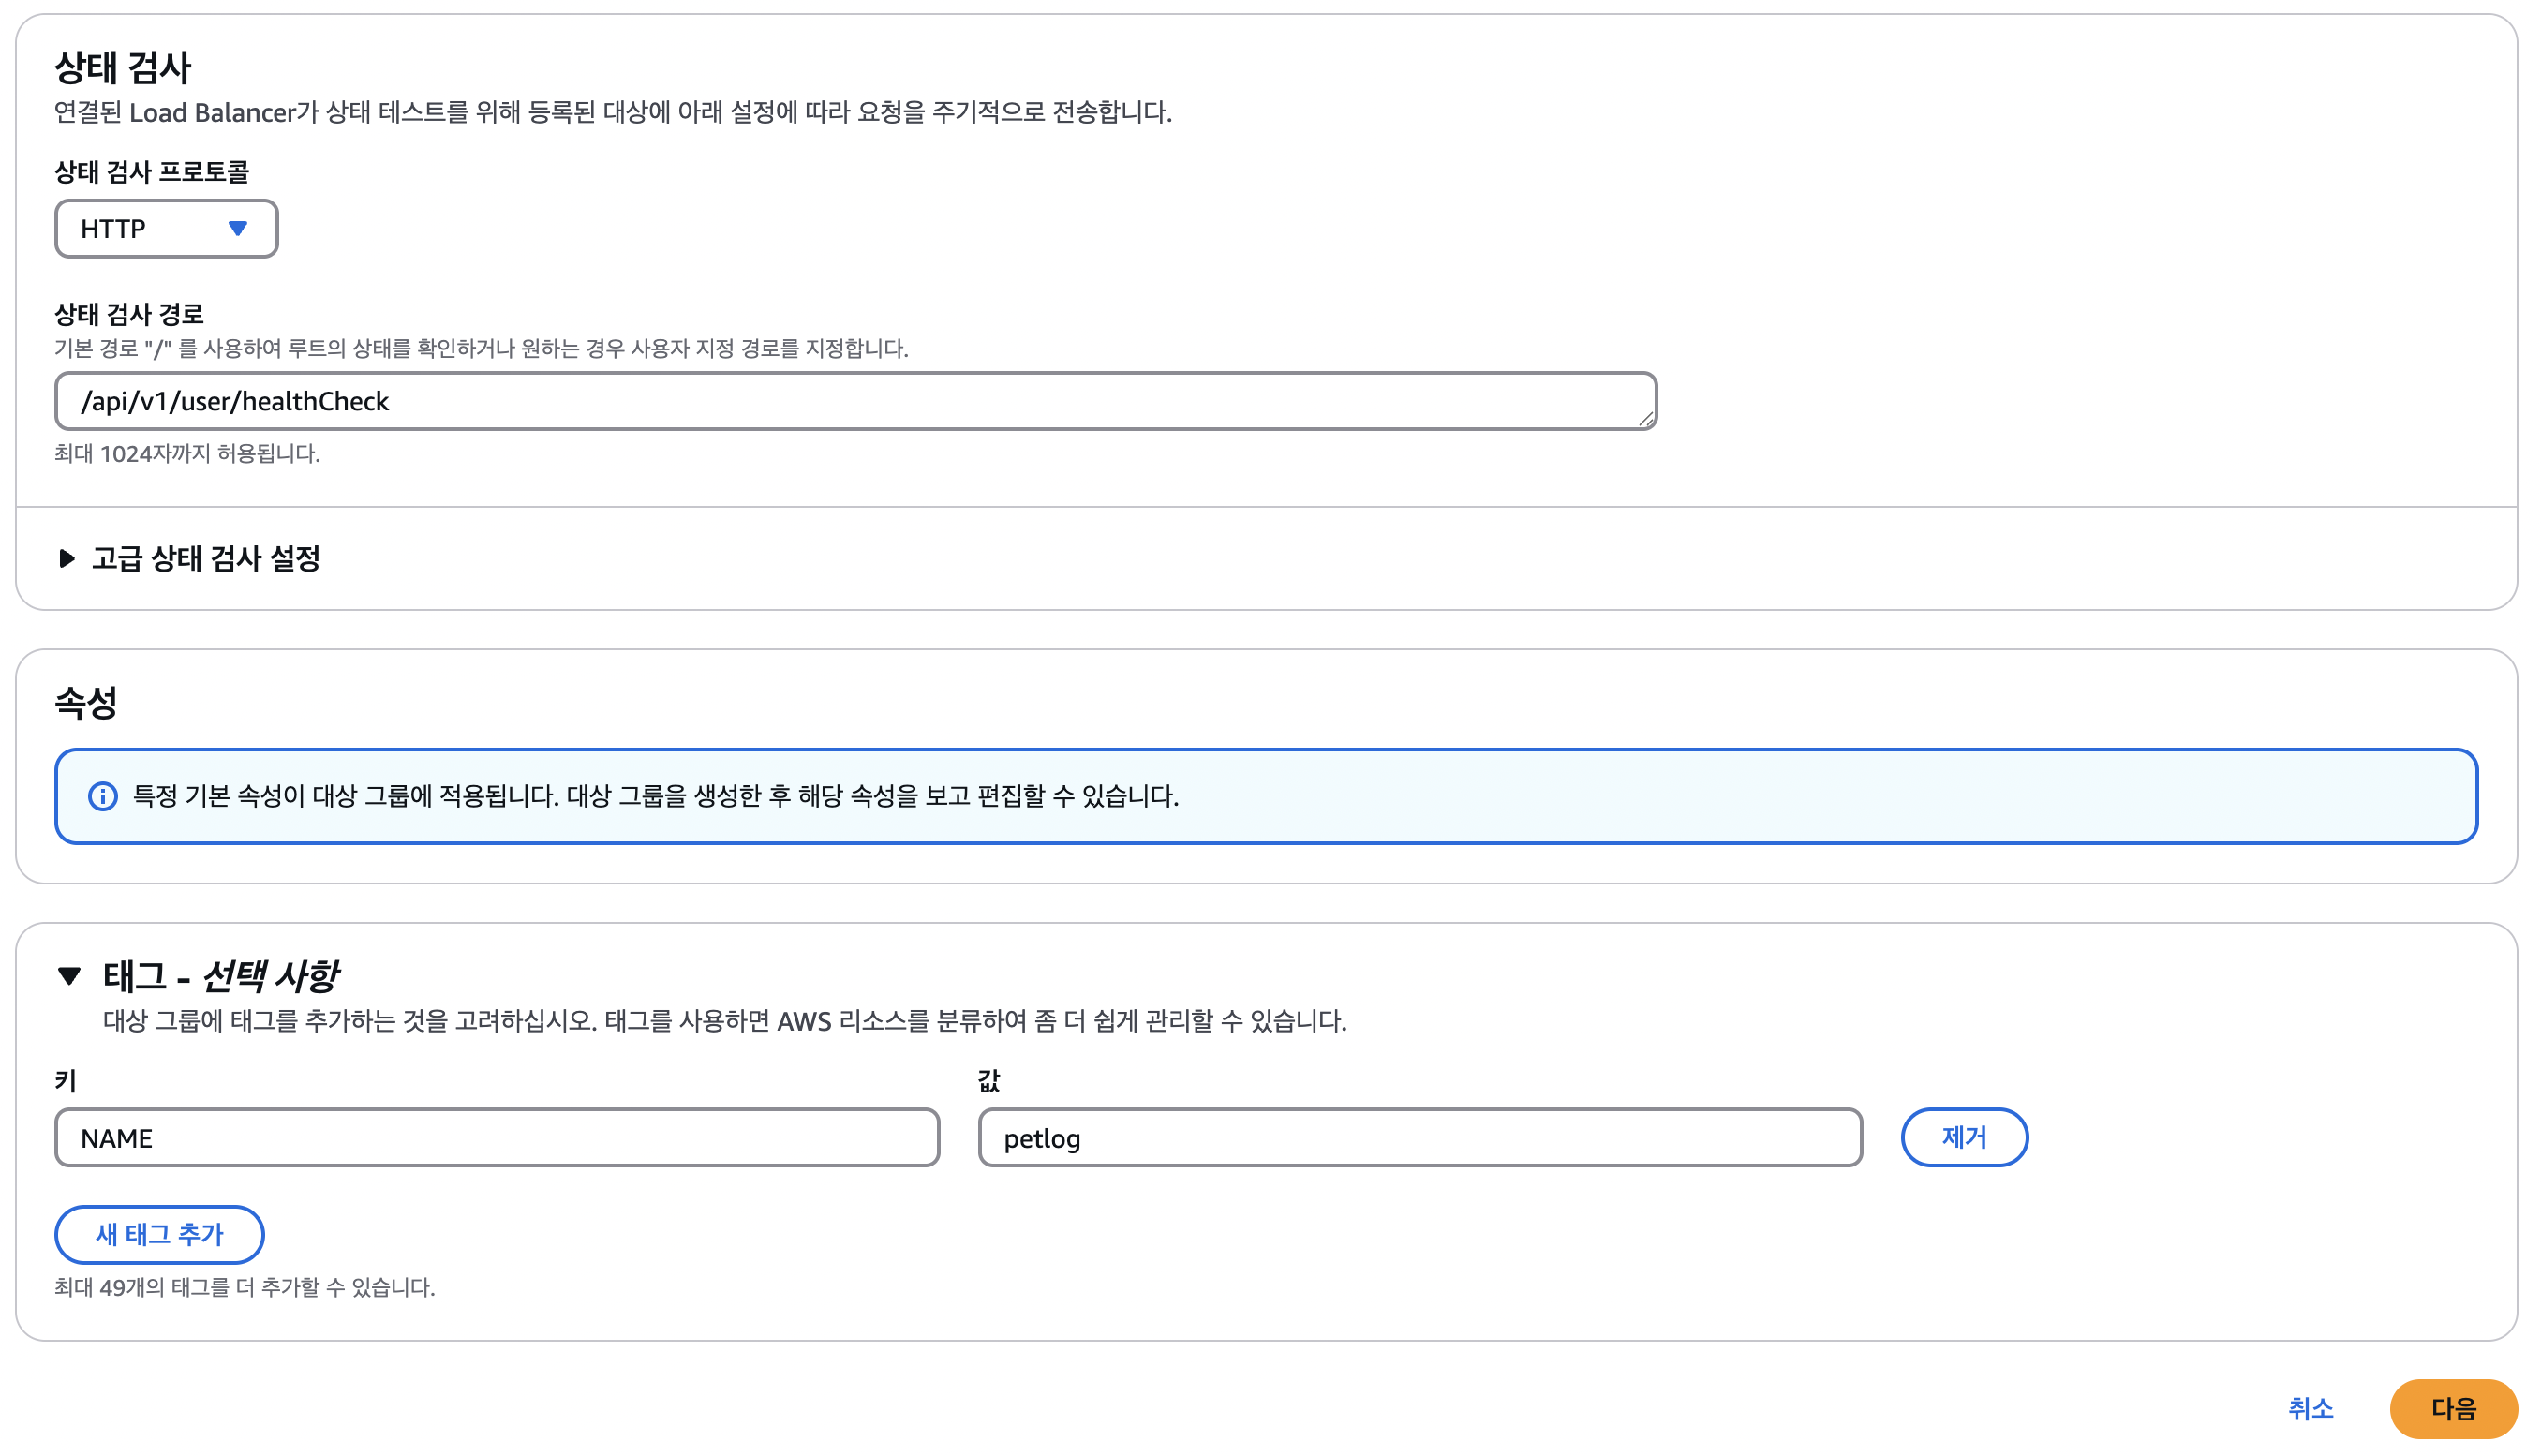The width and height of the screenshot is (2541, 1456).
Task: Click the 최대 1024자까지 허용됩니다 hint text
Action: 187,454
